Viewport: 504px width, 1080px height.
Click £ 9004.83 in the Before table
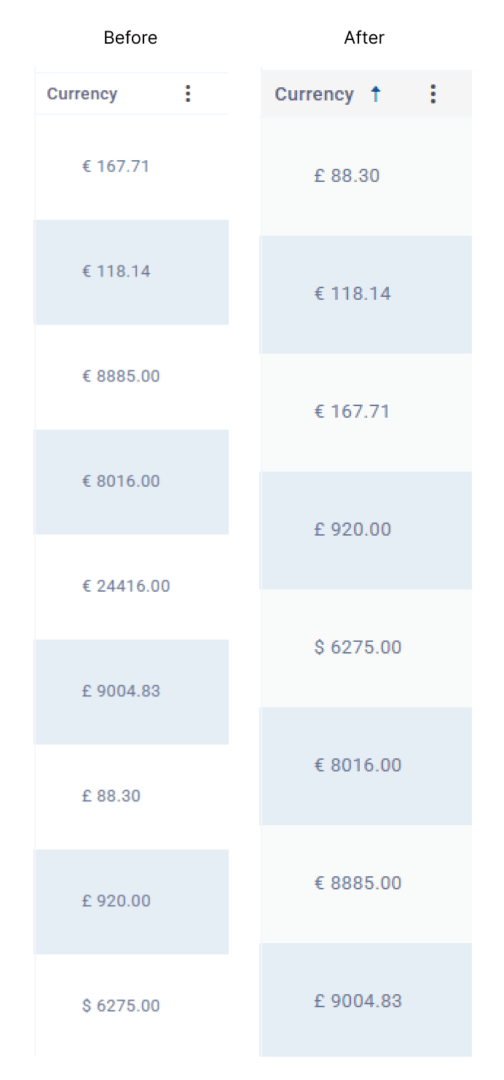tap(120, 691)
